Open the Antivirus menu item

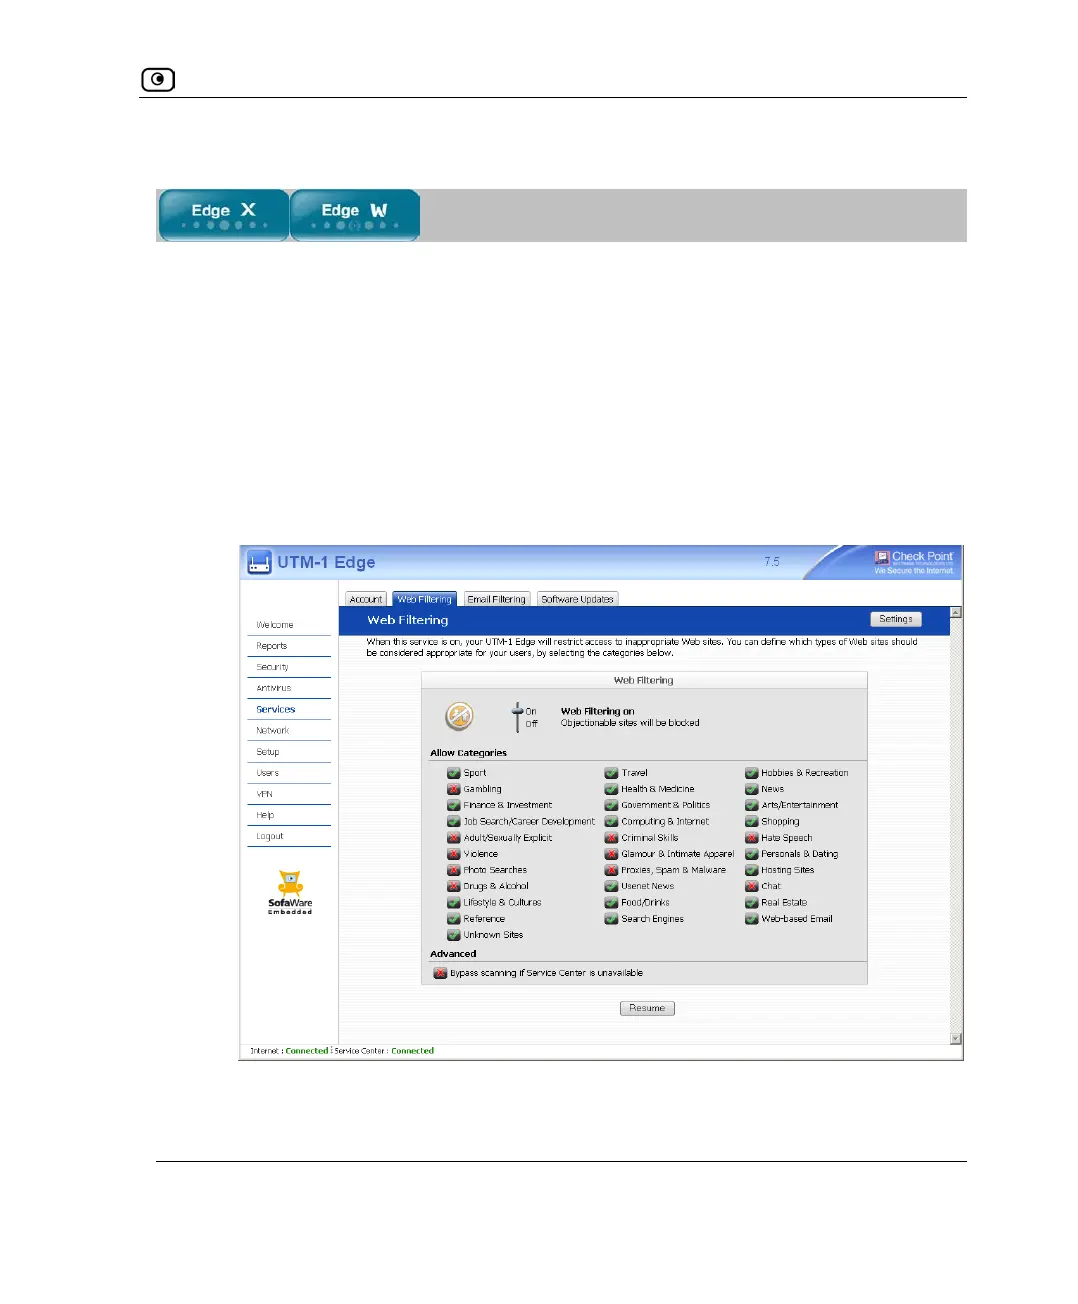274,688
